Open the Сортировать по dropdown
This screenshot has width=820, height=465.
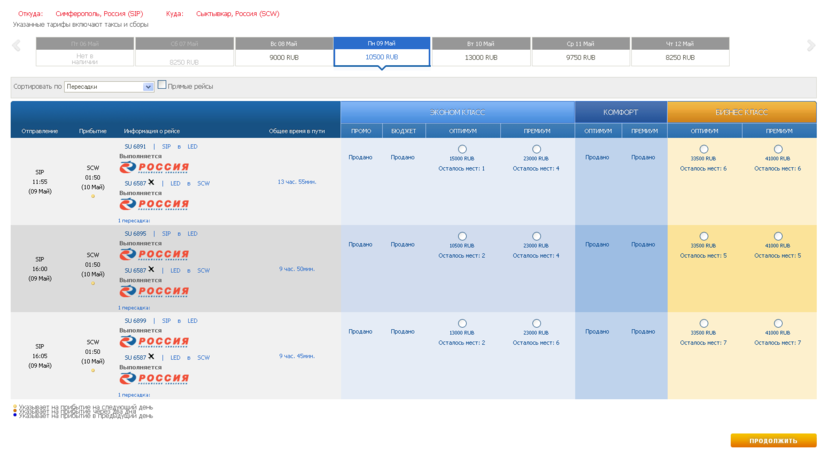click(149, 87)
